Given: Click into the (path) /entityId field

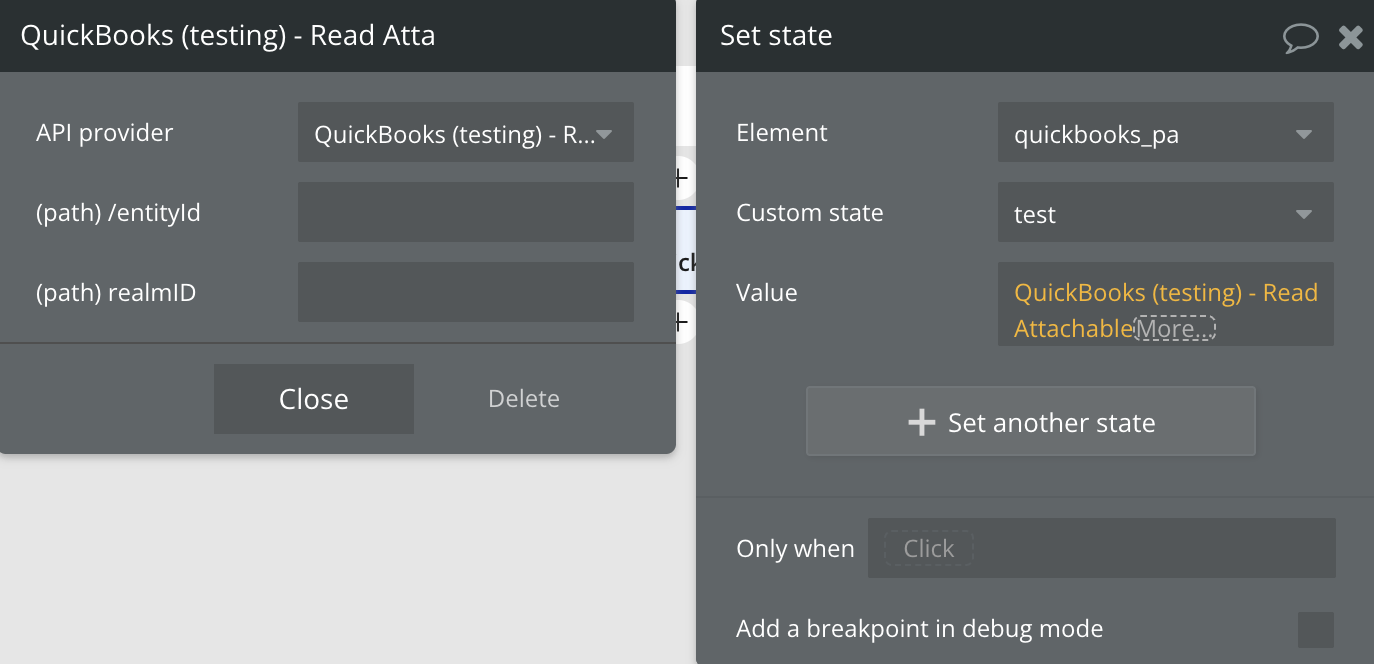Looking at the screenshot, I should (x=465, y=212).
